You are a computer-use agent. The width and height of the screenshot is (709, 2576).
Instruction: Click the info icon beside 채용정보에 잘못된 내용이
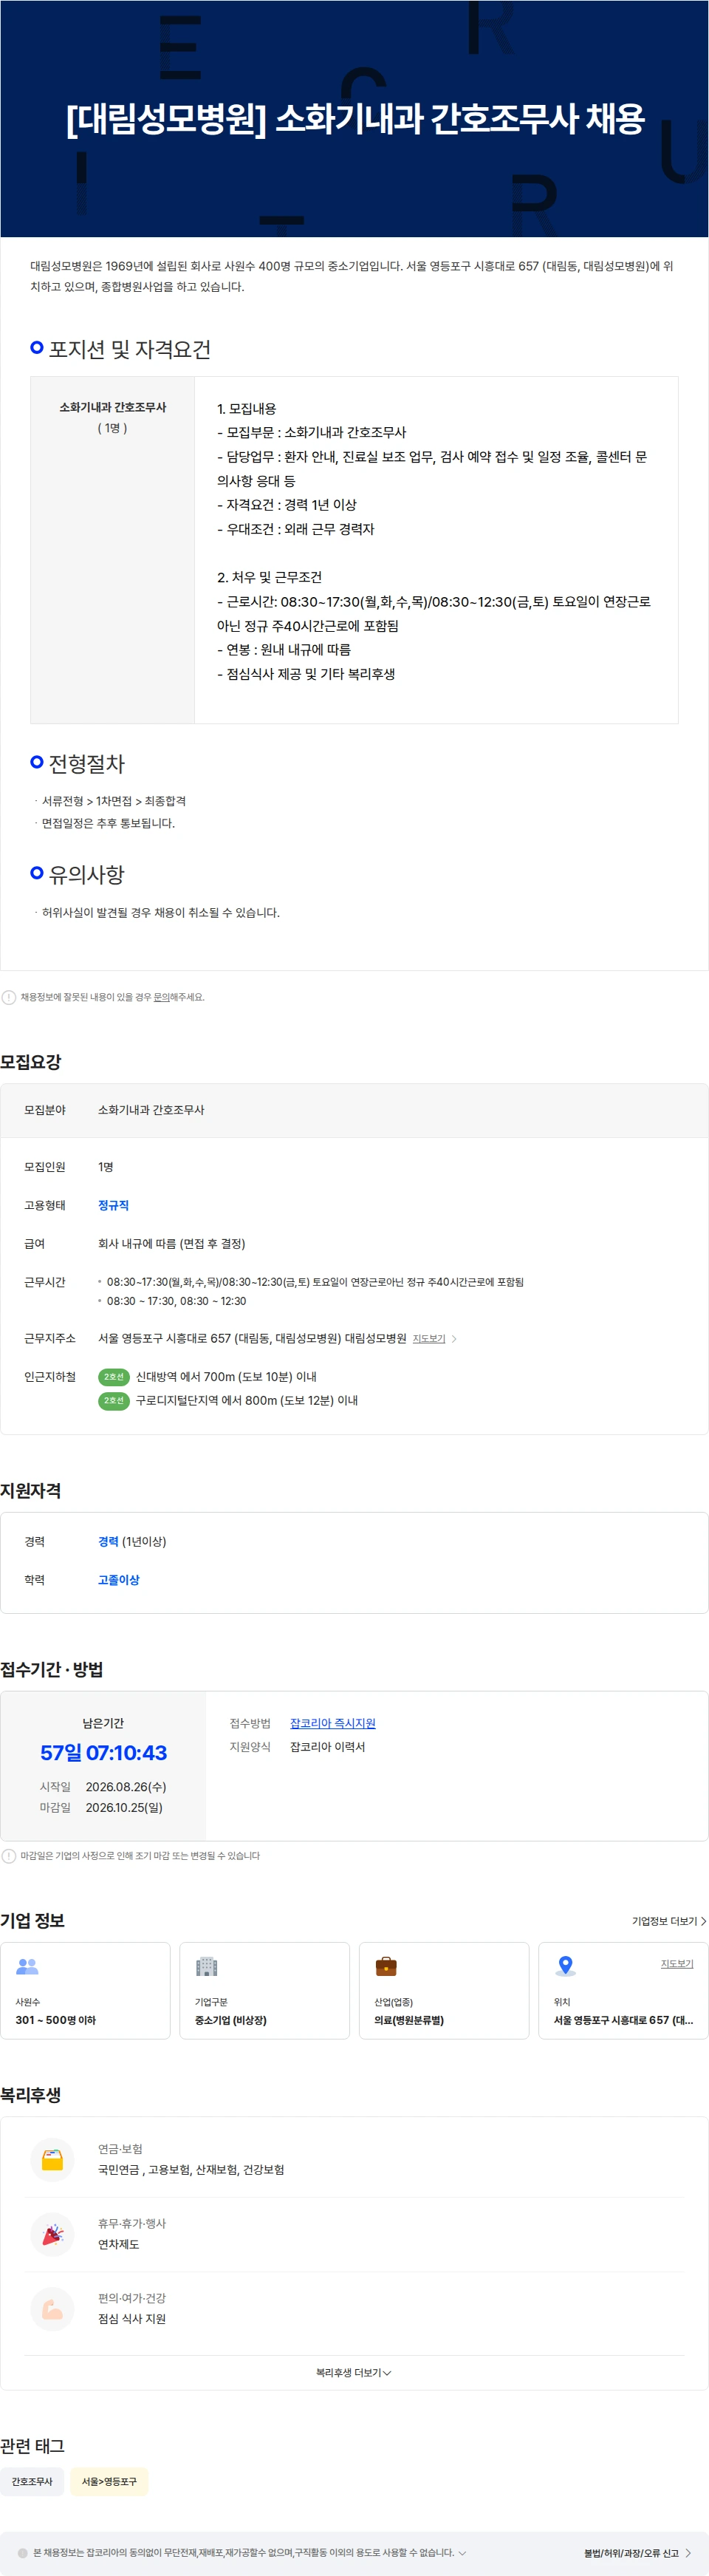(x=9, y=997)
